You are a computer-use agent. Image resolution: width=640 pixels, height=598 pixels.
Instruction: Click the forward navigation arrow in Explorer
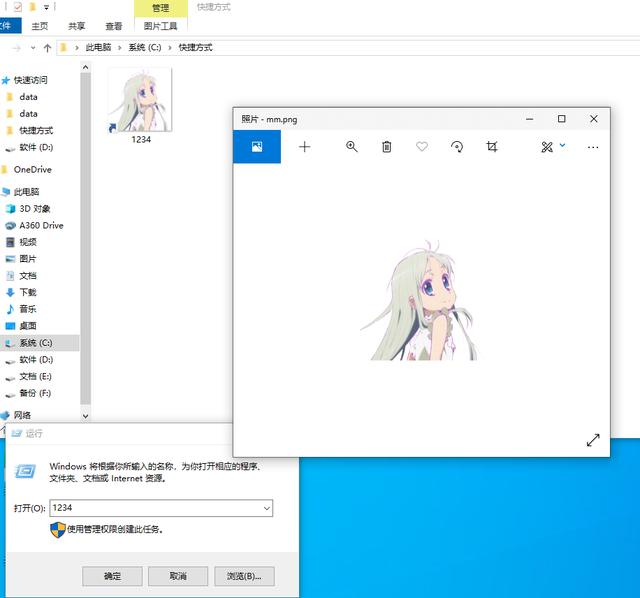pos(16,48)
